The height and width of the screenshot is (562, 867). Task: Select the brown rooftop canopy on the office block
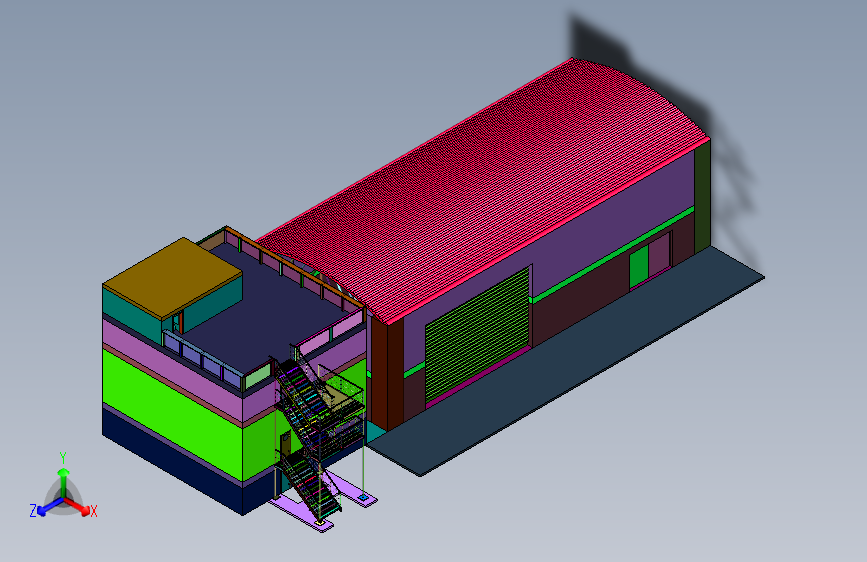pyautogui.click(x=172, y=277)
